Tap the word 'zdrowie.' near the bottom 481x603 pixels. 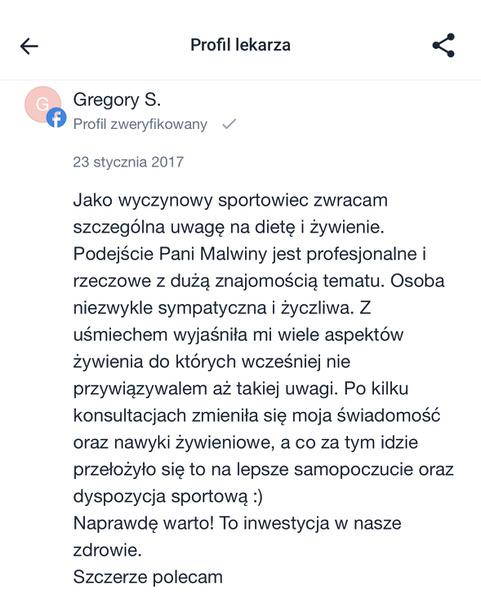click(107, 550)
